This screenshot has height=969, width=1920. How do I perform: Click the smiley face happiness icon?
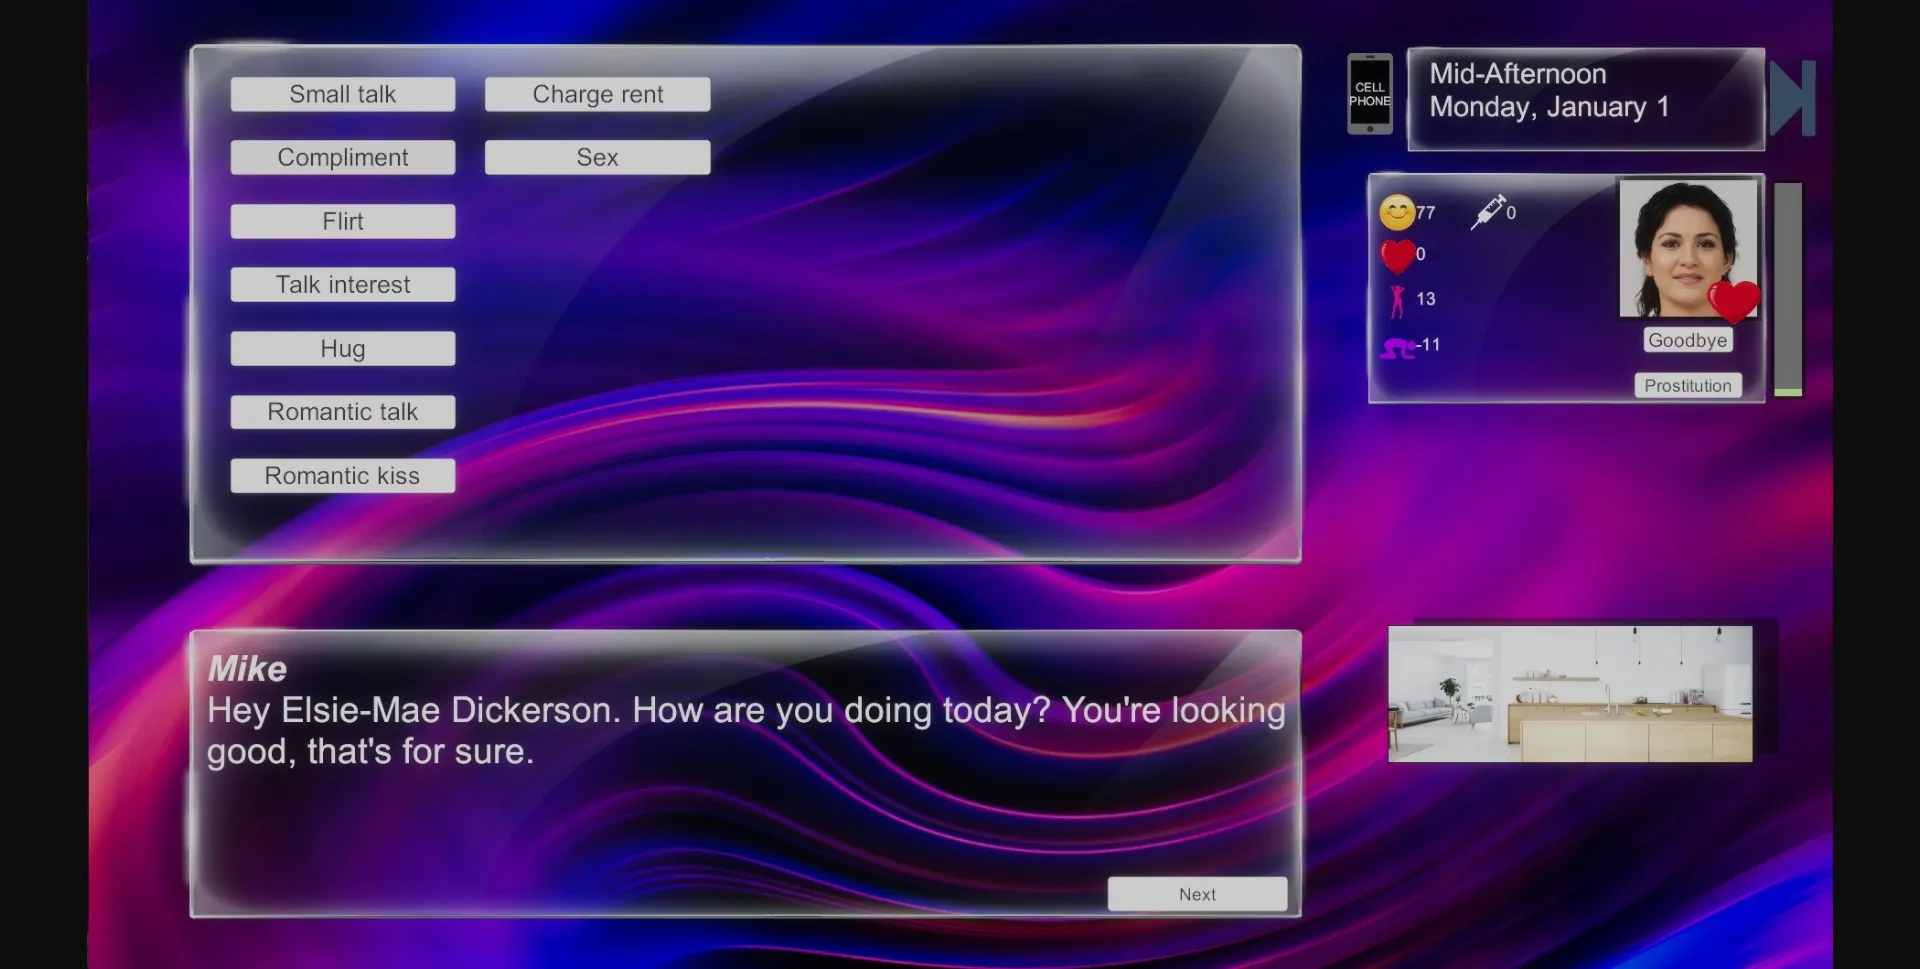1396,212
